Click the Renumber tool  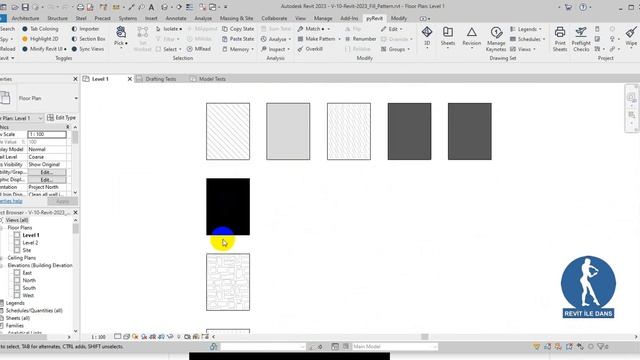coord(361,39)
